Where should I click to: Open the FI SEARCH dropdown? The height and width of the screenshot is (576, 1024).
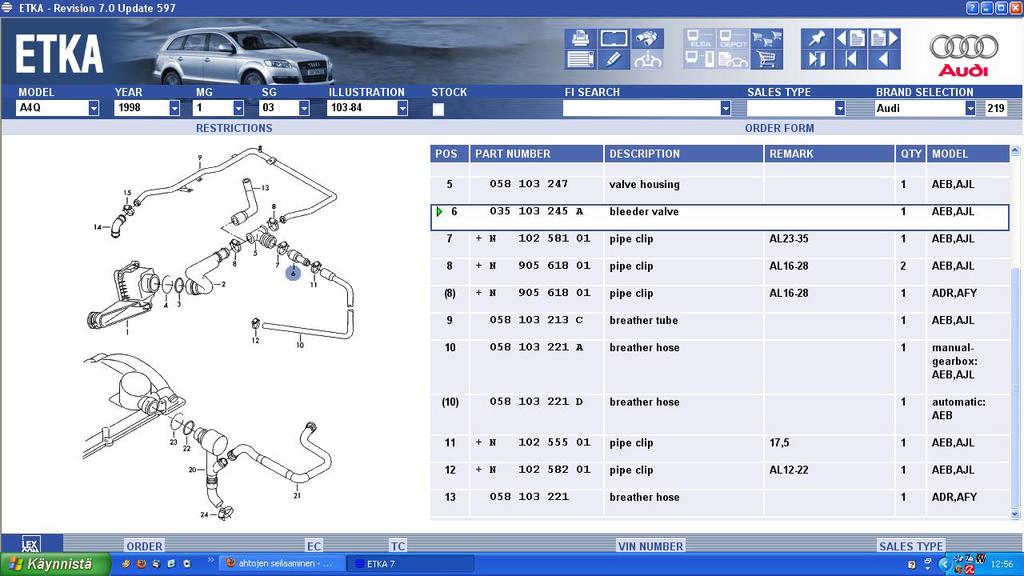click(x=725, y=108)
